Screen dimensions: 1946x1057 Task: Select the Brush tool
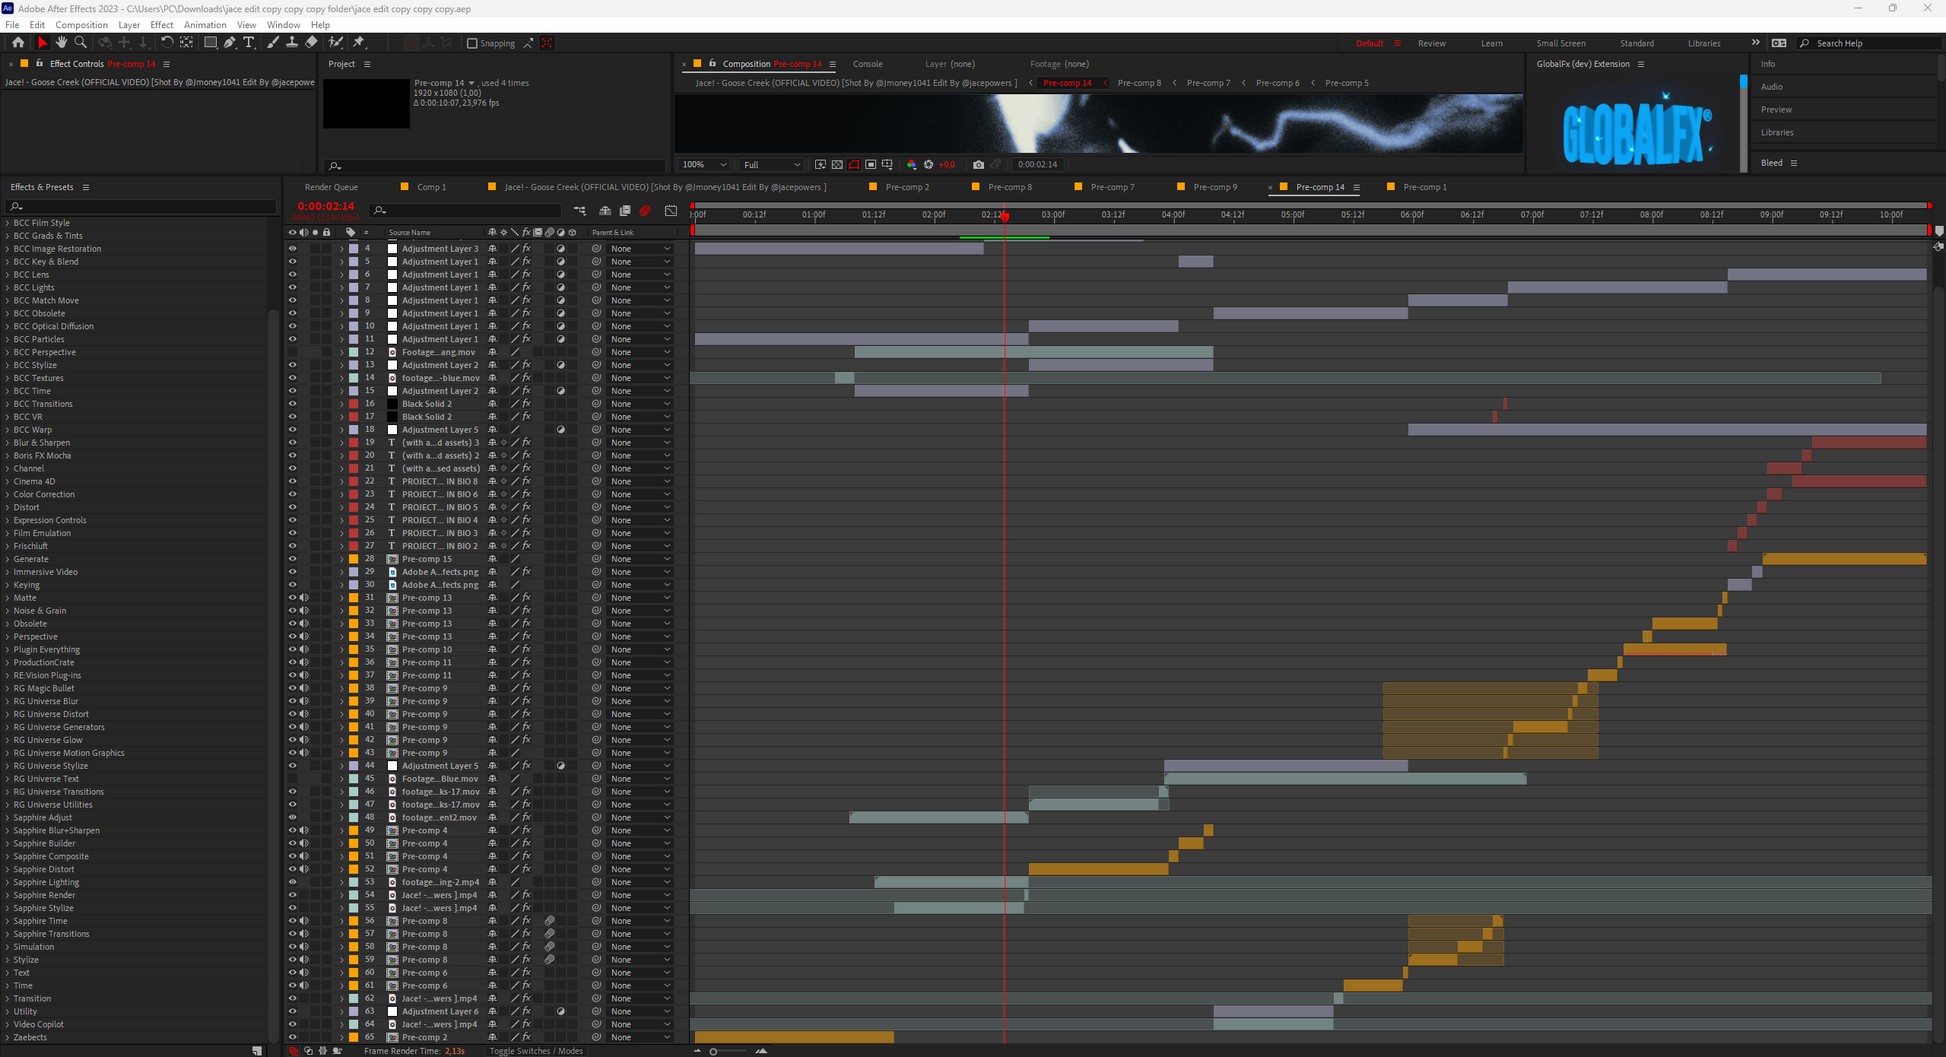(272, 43)
